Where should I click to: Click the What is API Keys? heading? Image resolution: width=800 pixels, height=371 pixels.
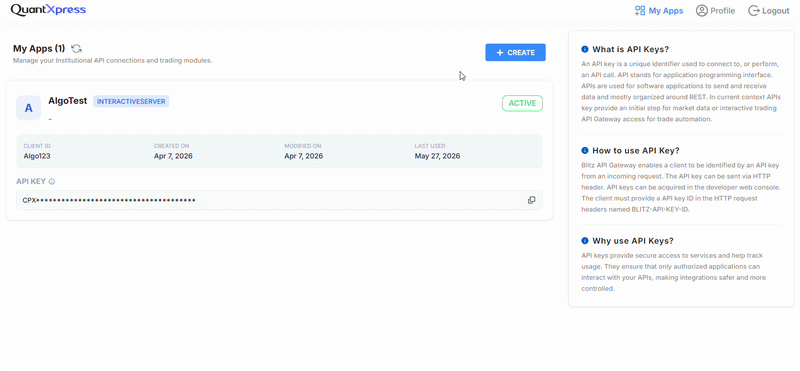pyautogui.click(x=631, y=50)
